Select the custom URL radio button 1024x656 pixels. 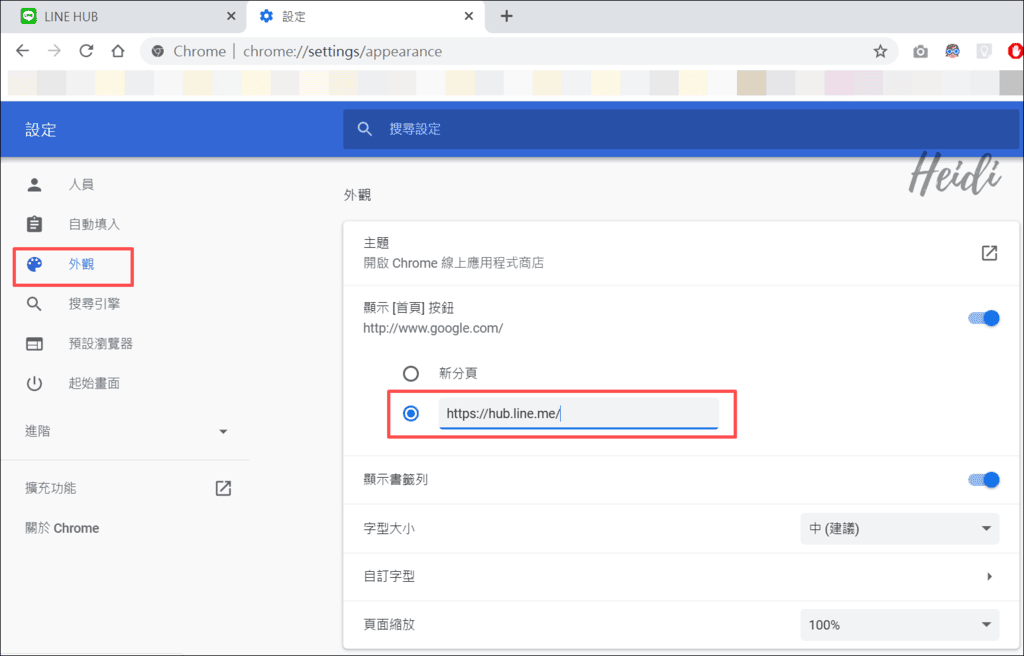[411, 414]
